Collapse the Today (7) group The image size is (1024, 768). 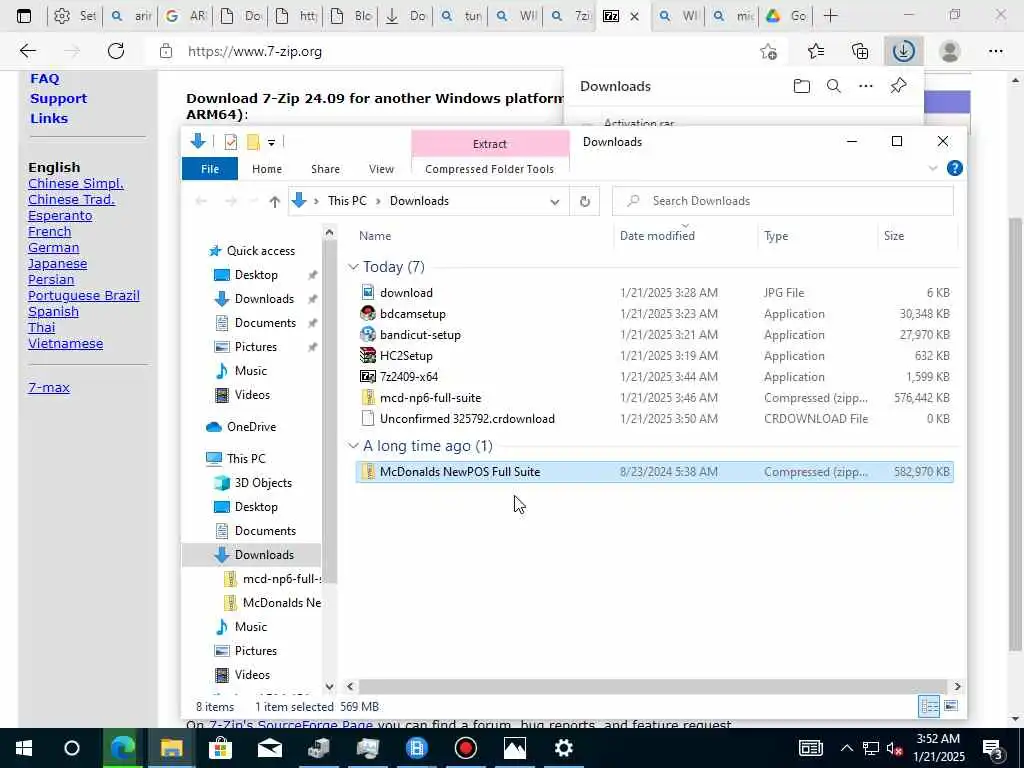tap(353, 267)
